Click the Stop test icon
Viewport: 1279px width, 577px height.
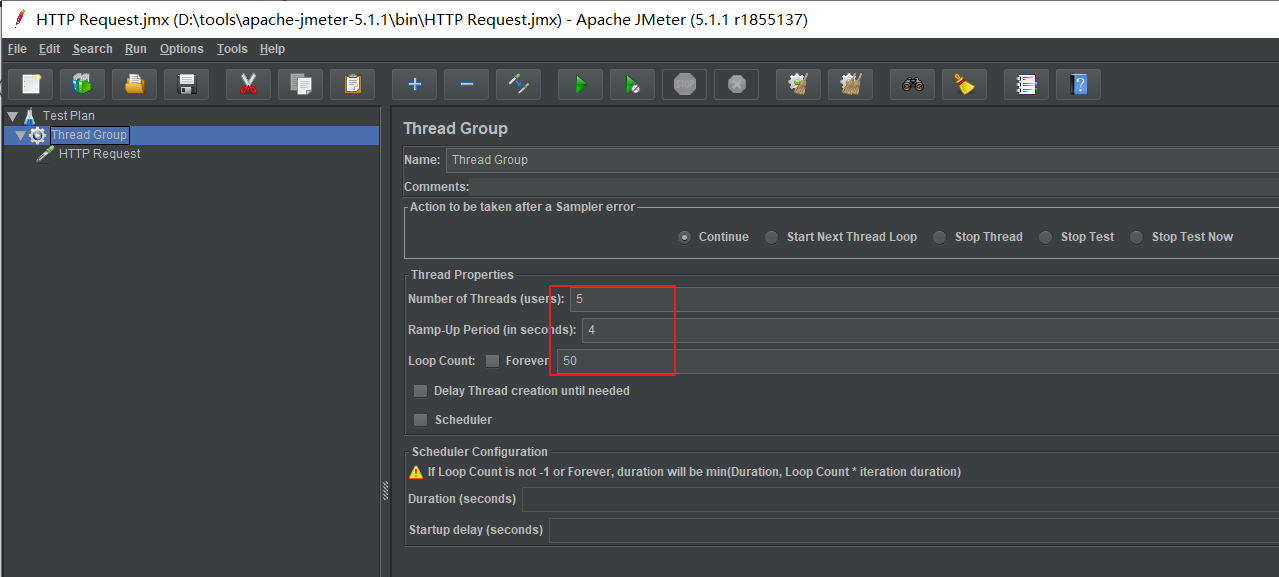[x=684, y=84]
